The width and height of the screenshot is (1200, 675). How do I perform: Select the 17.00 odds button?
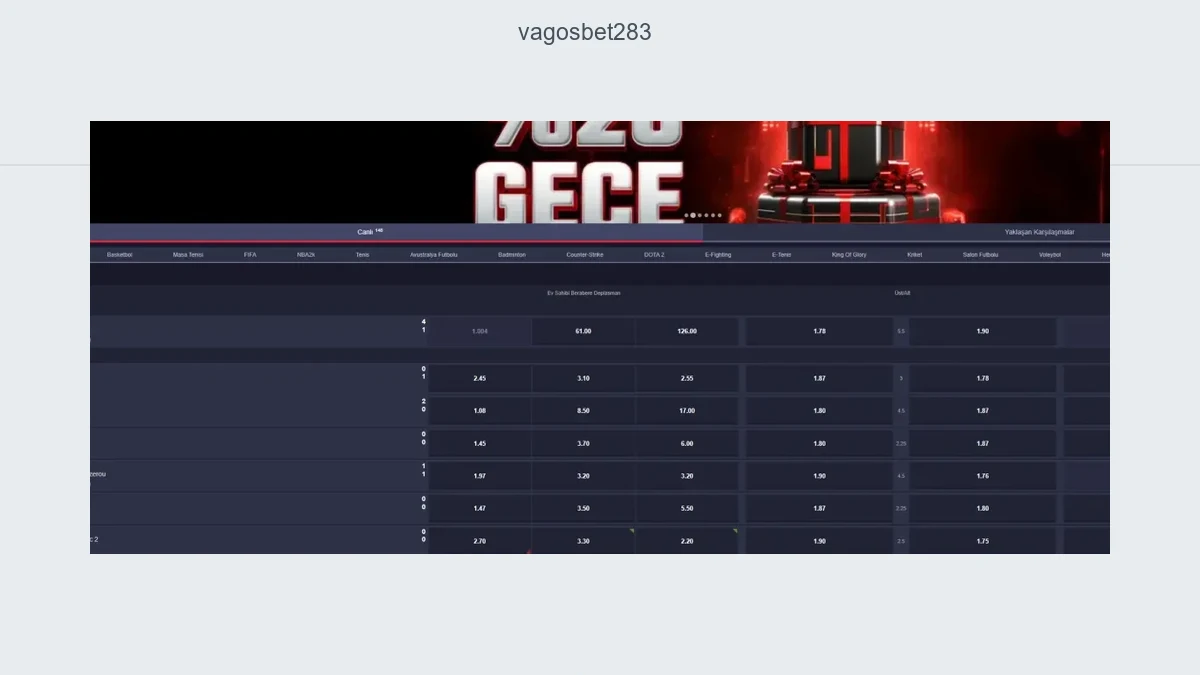687,411
